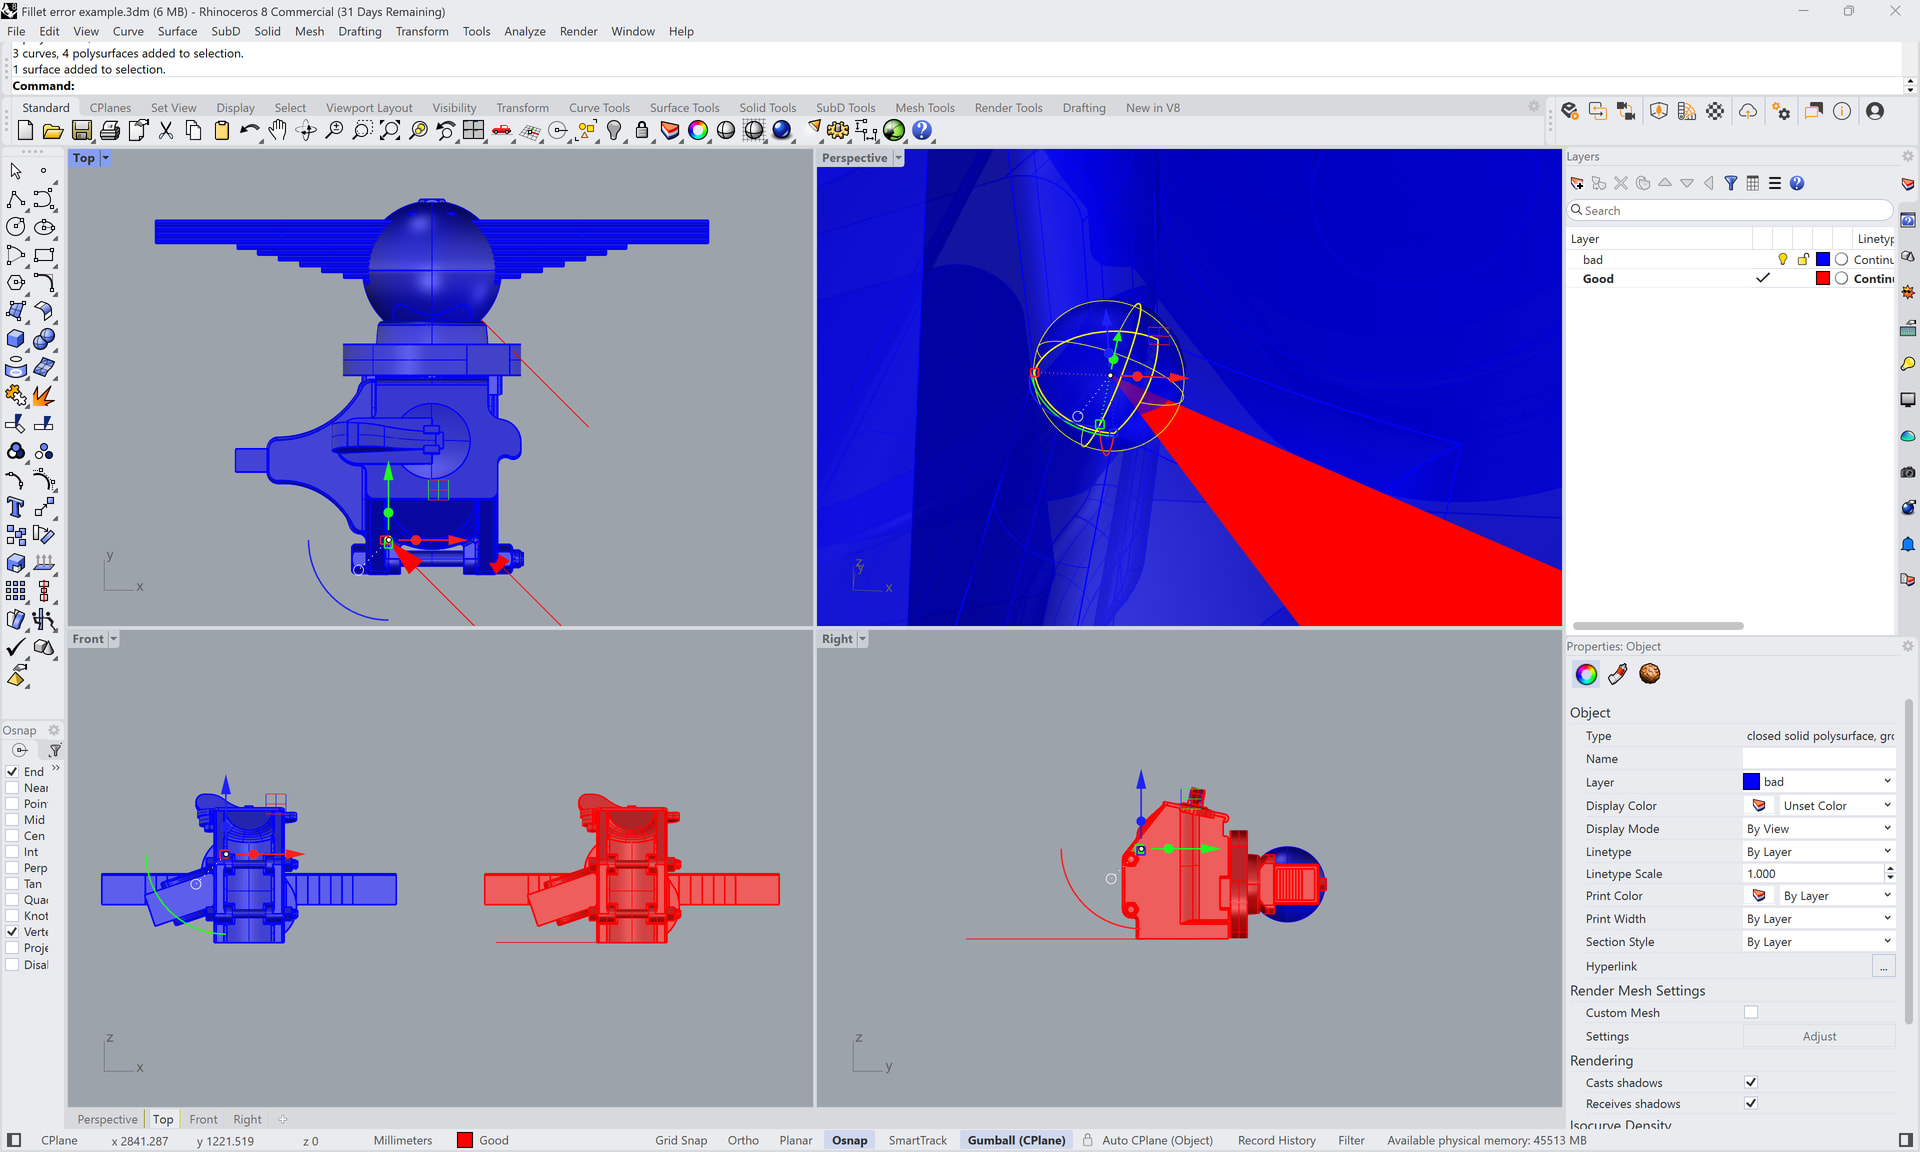1920x1152 pixels.
Task: Open the Options gear icon
Action: 838,130
